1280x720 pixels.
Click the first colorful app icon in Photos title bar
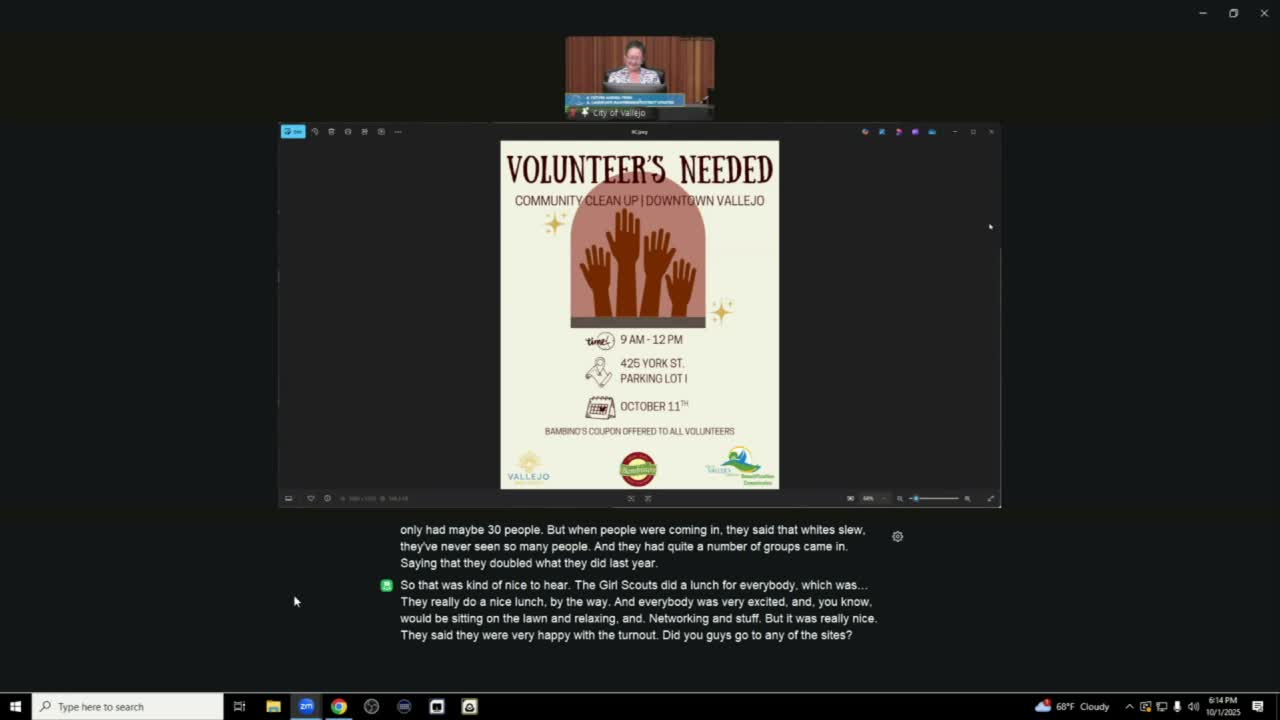point(865,132)
